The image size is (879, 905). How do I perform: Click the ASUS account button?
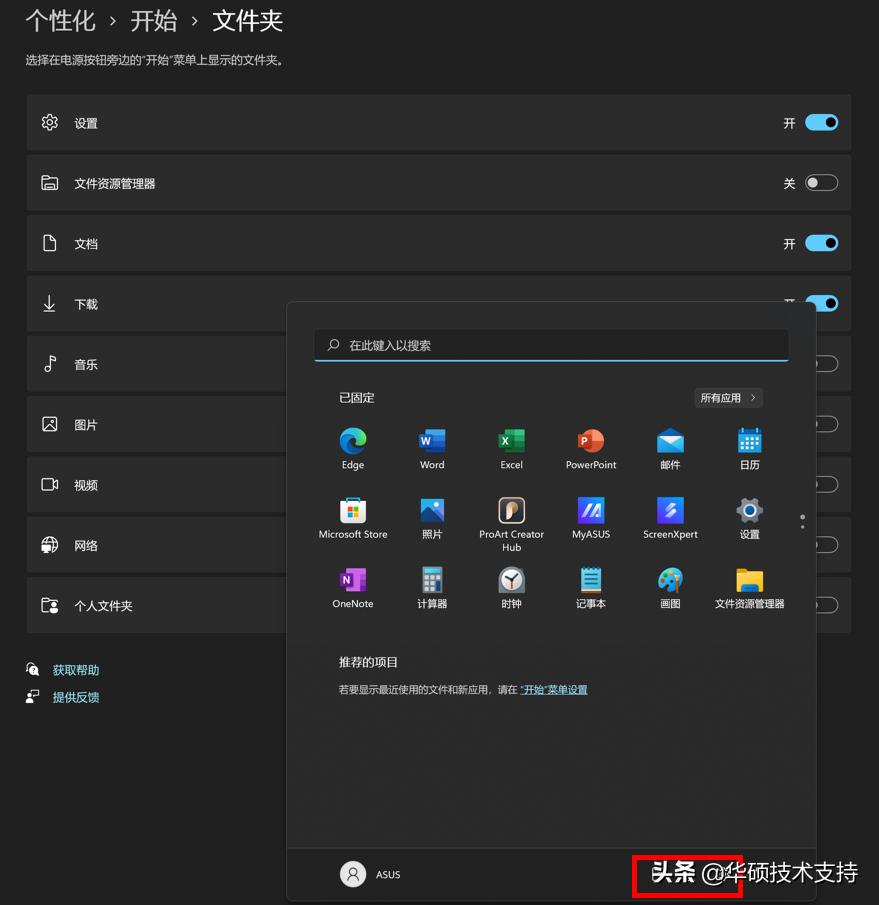371,874
